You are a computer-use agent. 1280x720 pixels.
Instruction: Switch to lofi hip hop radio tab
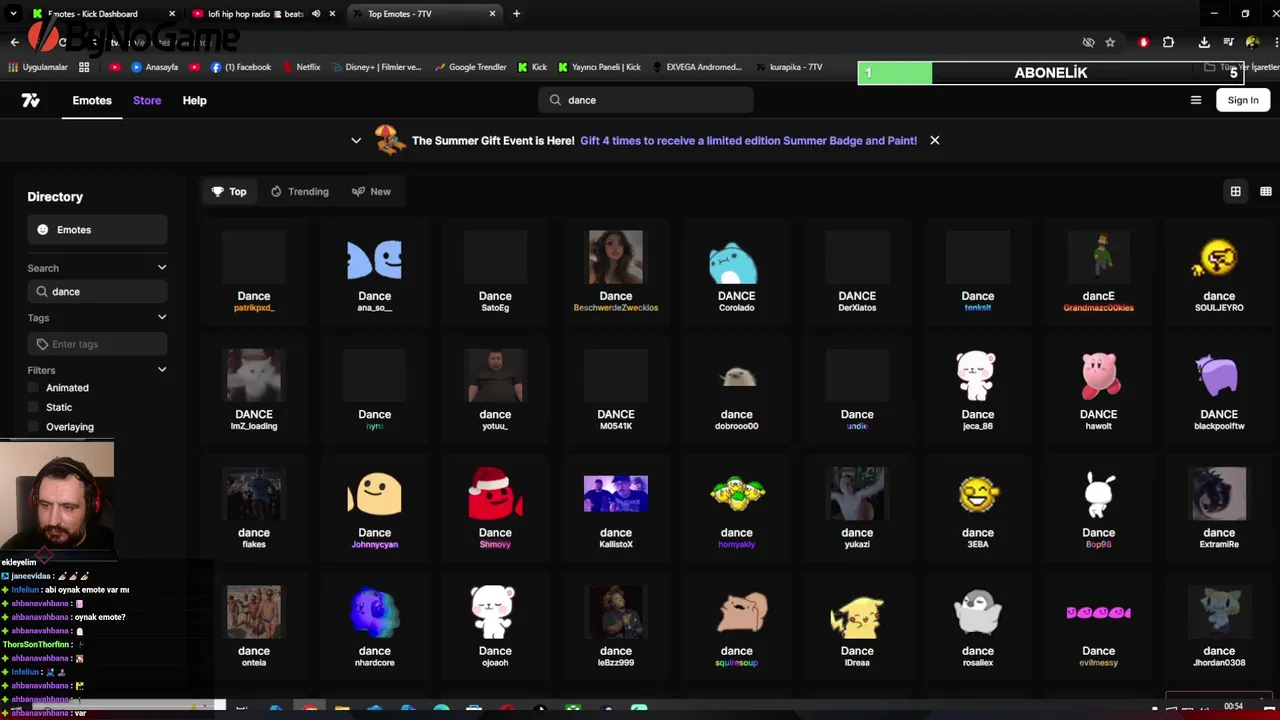click(262, 14)
